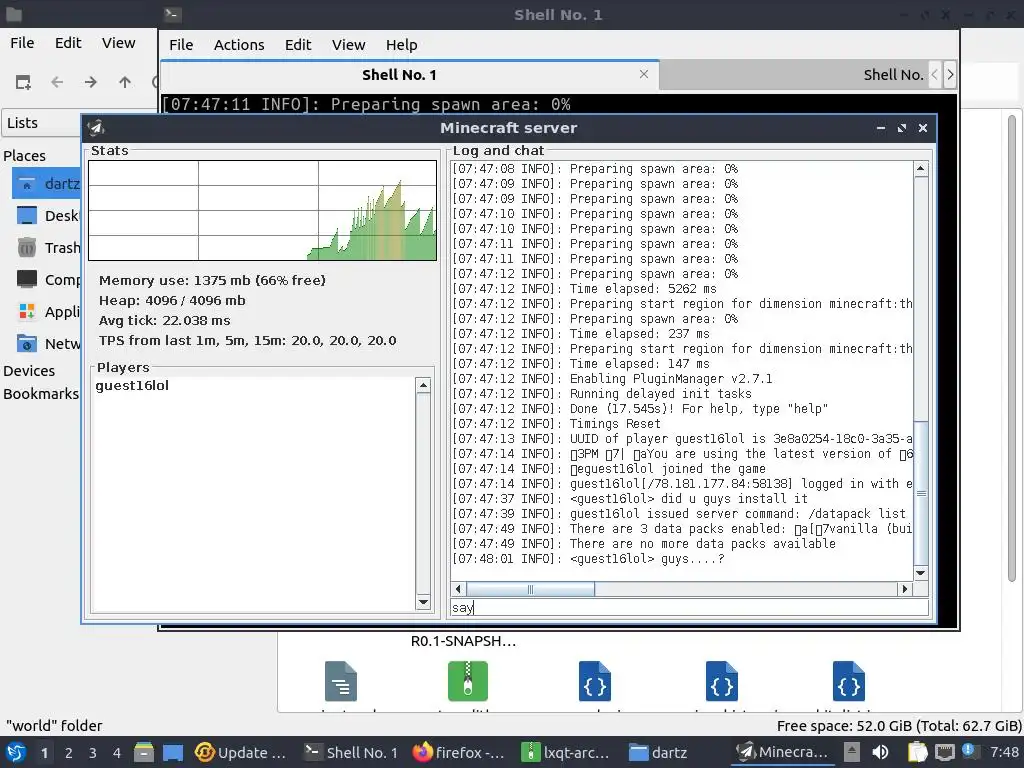
Task: Show previous terminal tabs with left chevron
Action: tap(935, 74)
